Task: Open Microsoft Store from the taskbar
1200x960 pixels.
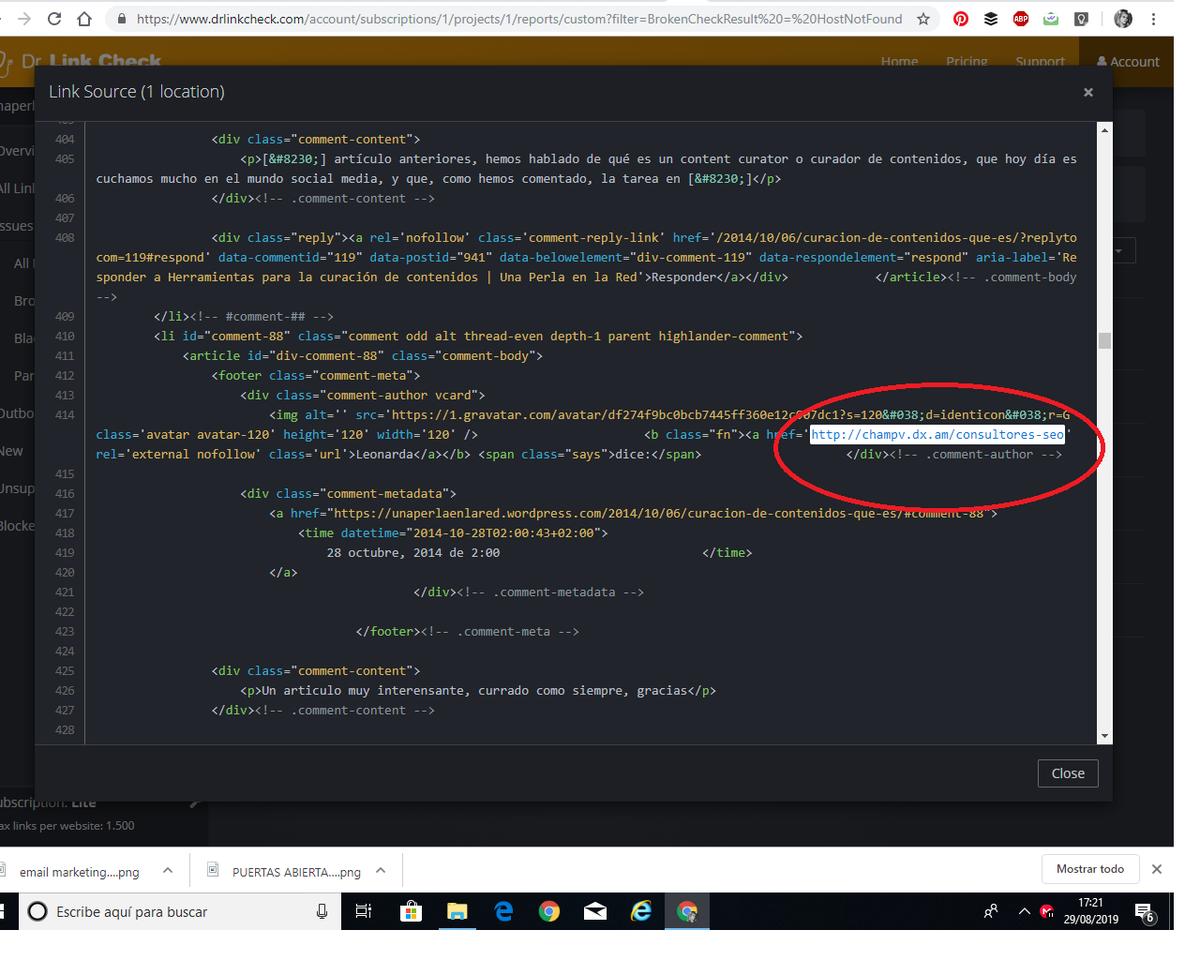Action: pos(410,911)
